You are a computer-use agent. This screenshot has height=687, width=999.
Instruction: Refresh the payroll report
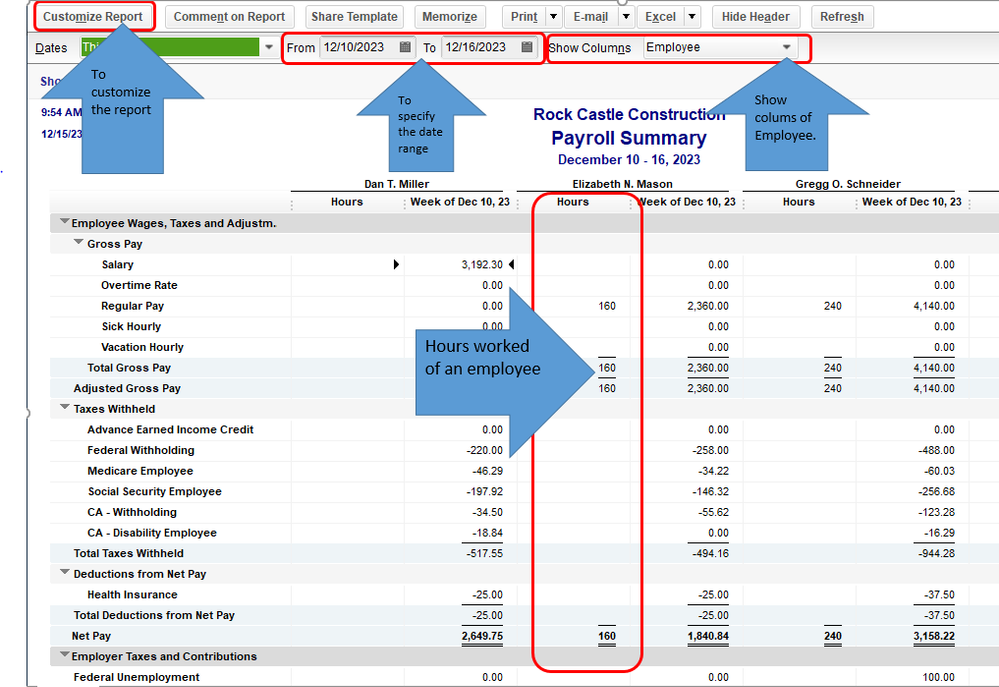(841, 17)
